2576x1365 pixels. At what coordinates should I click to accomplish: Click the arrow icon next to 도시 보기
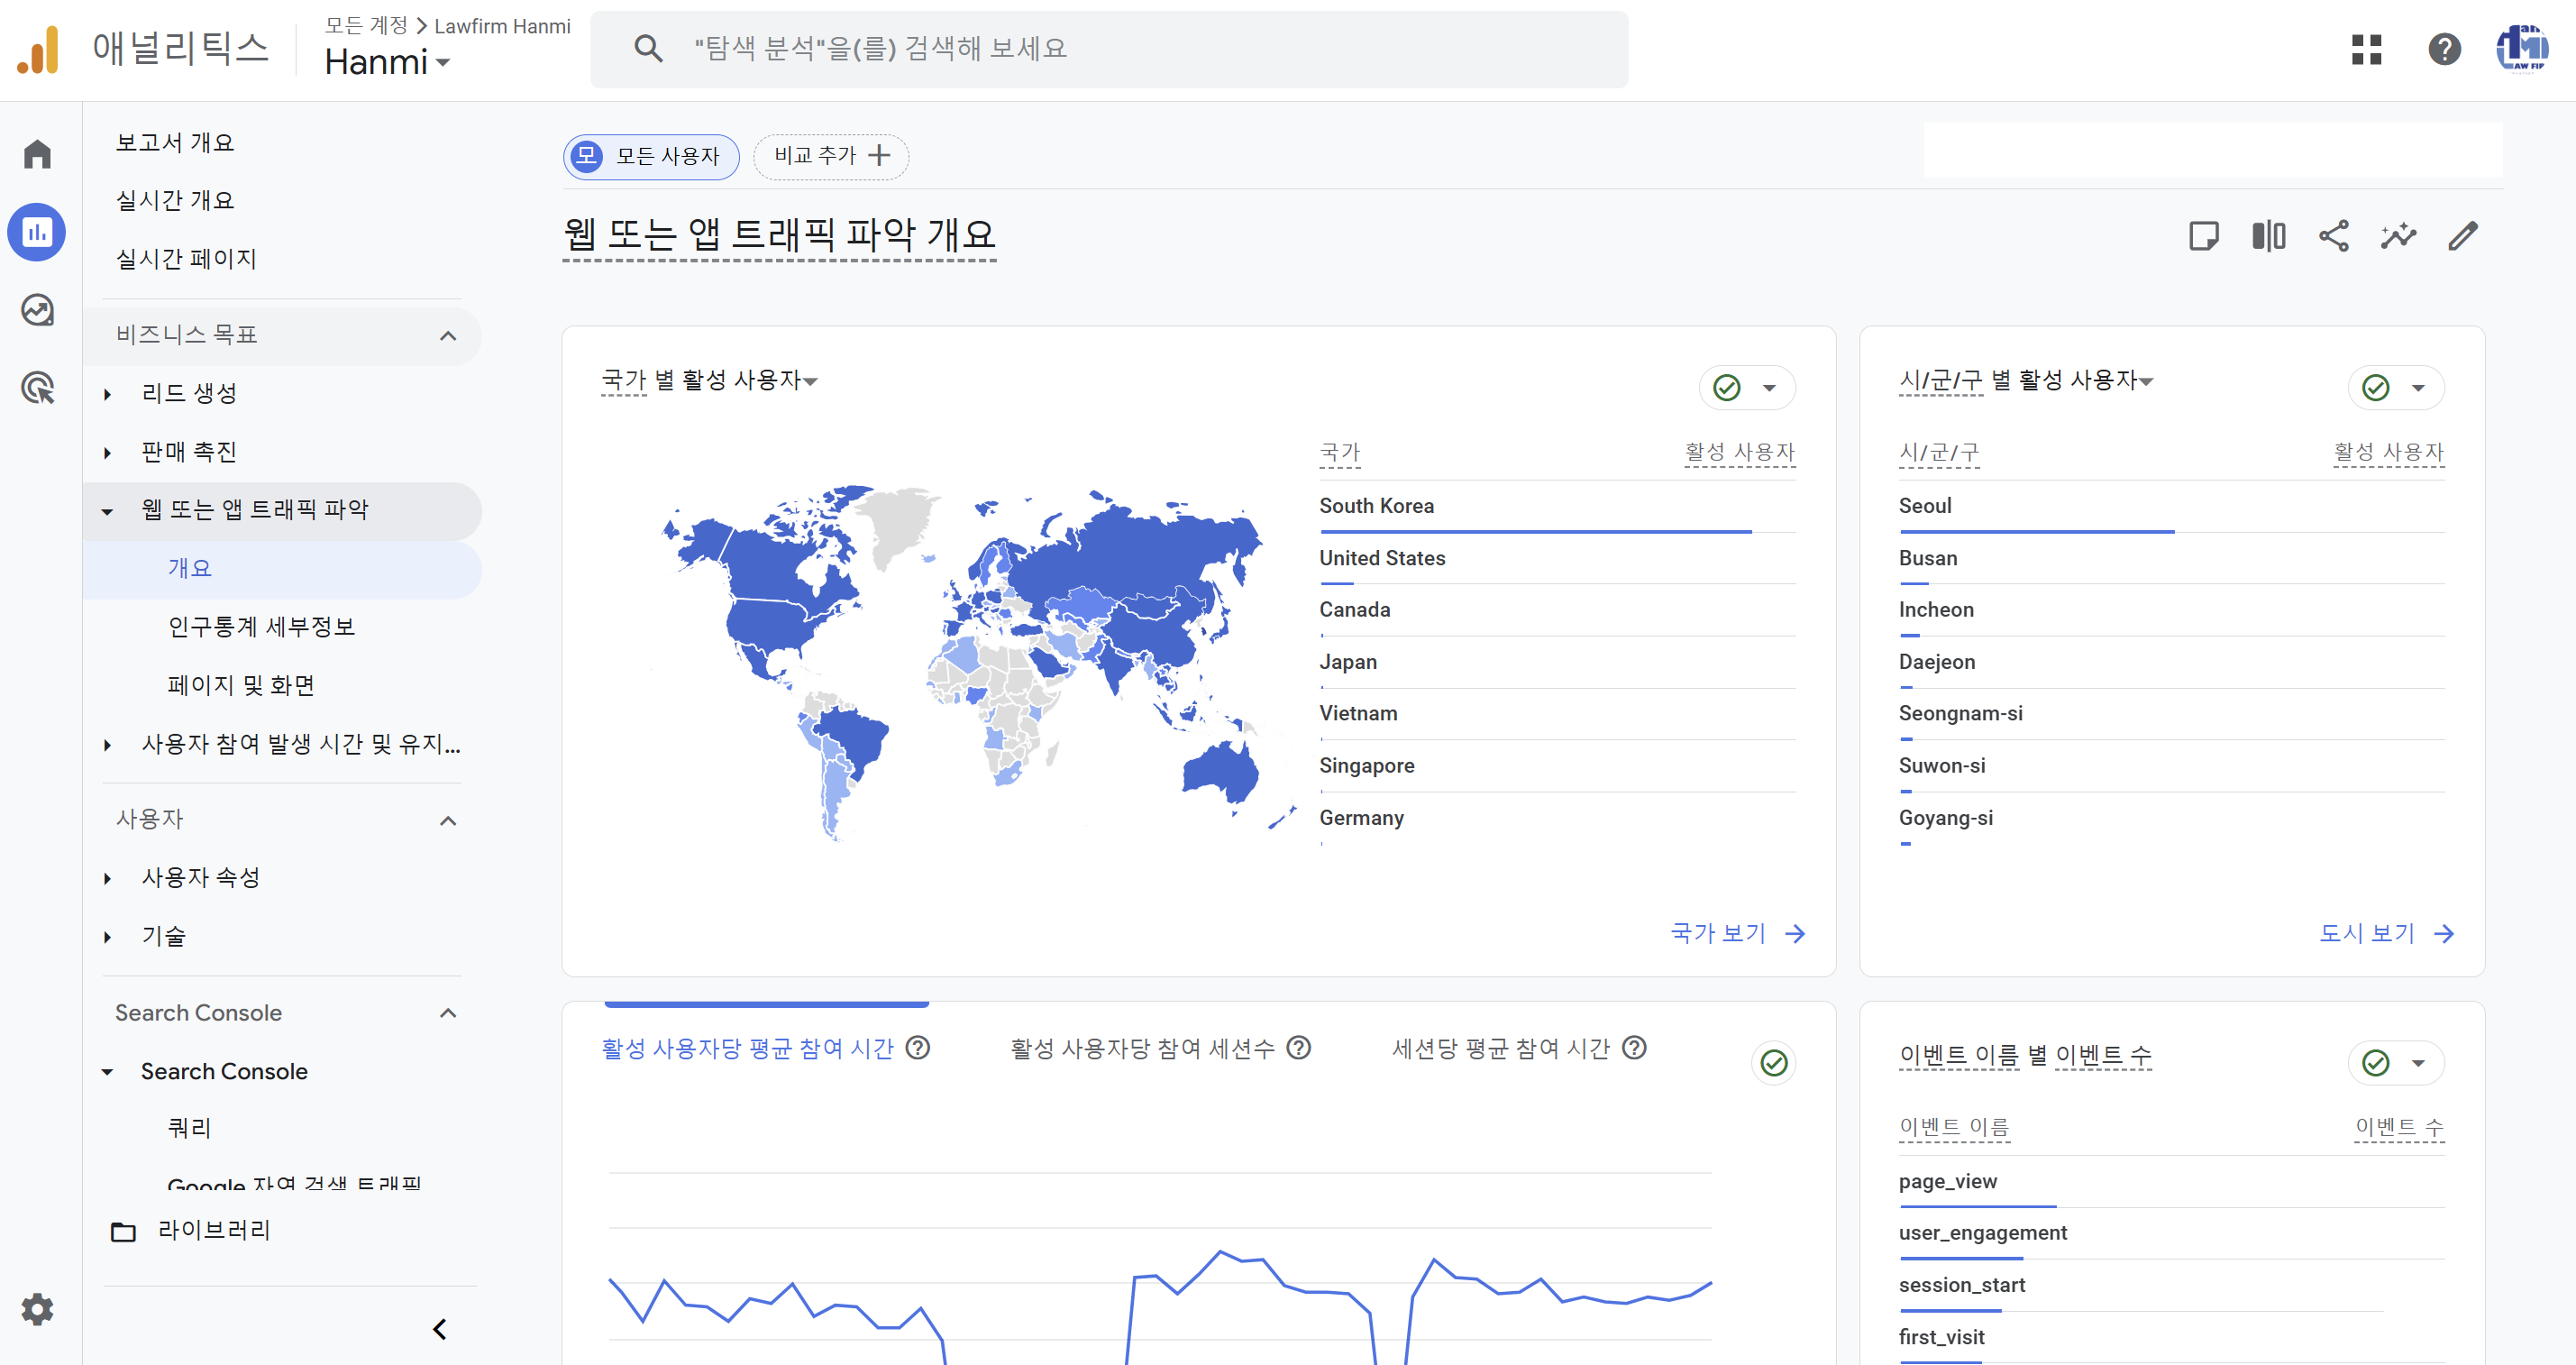point(2444,933)
